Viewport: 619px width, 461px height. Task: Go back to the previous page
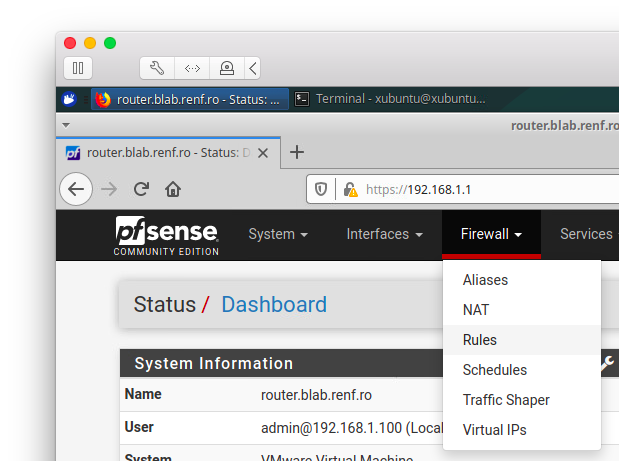[x=76, y=189]
